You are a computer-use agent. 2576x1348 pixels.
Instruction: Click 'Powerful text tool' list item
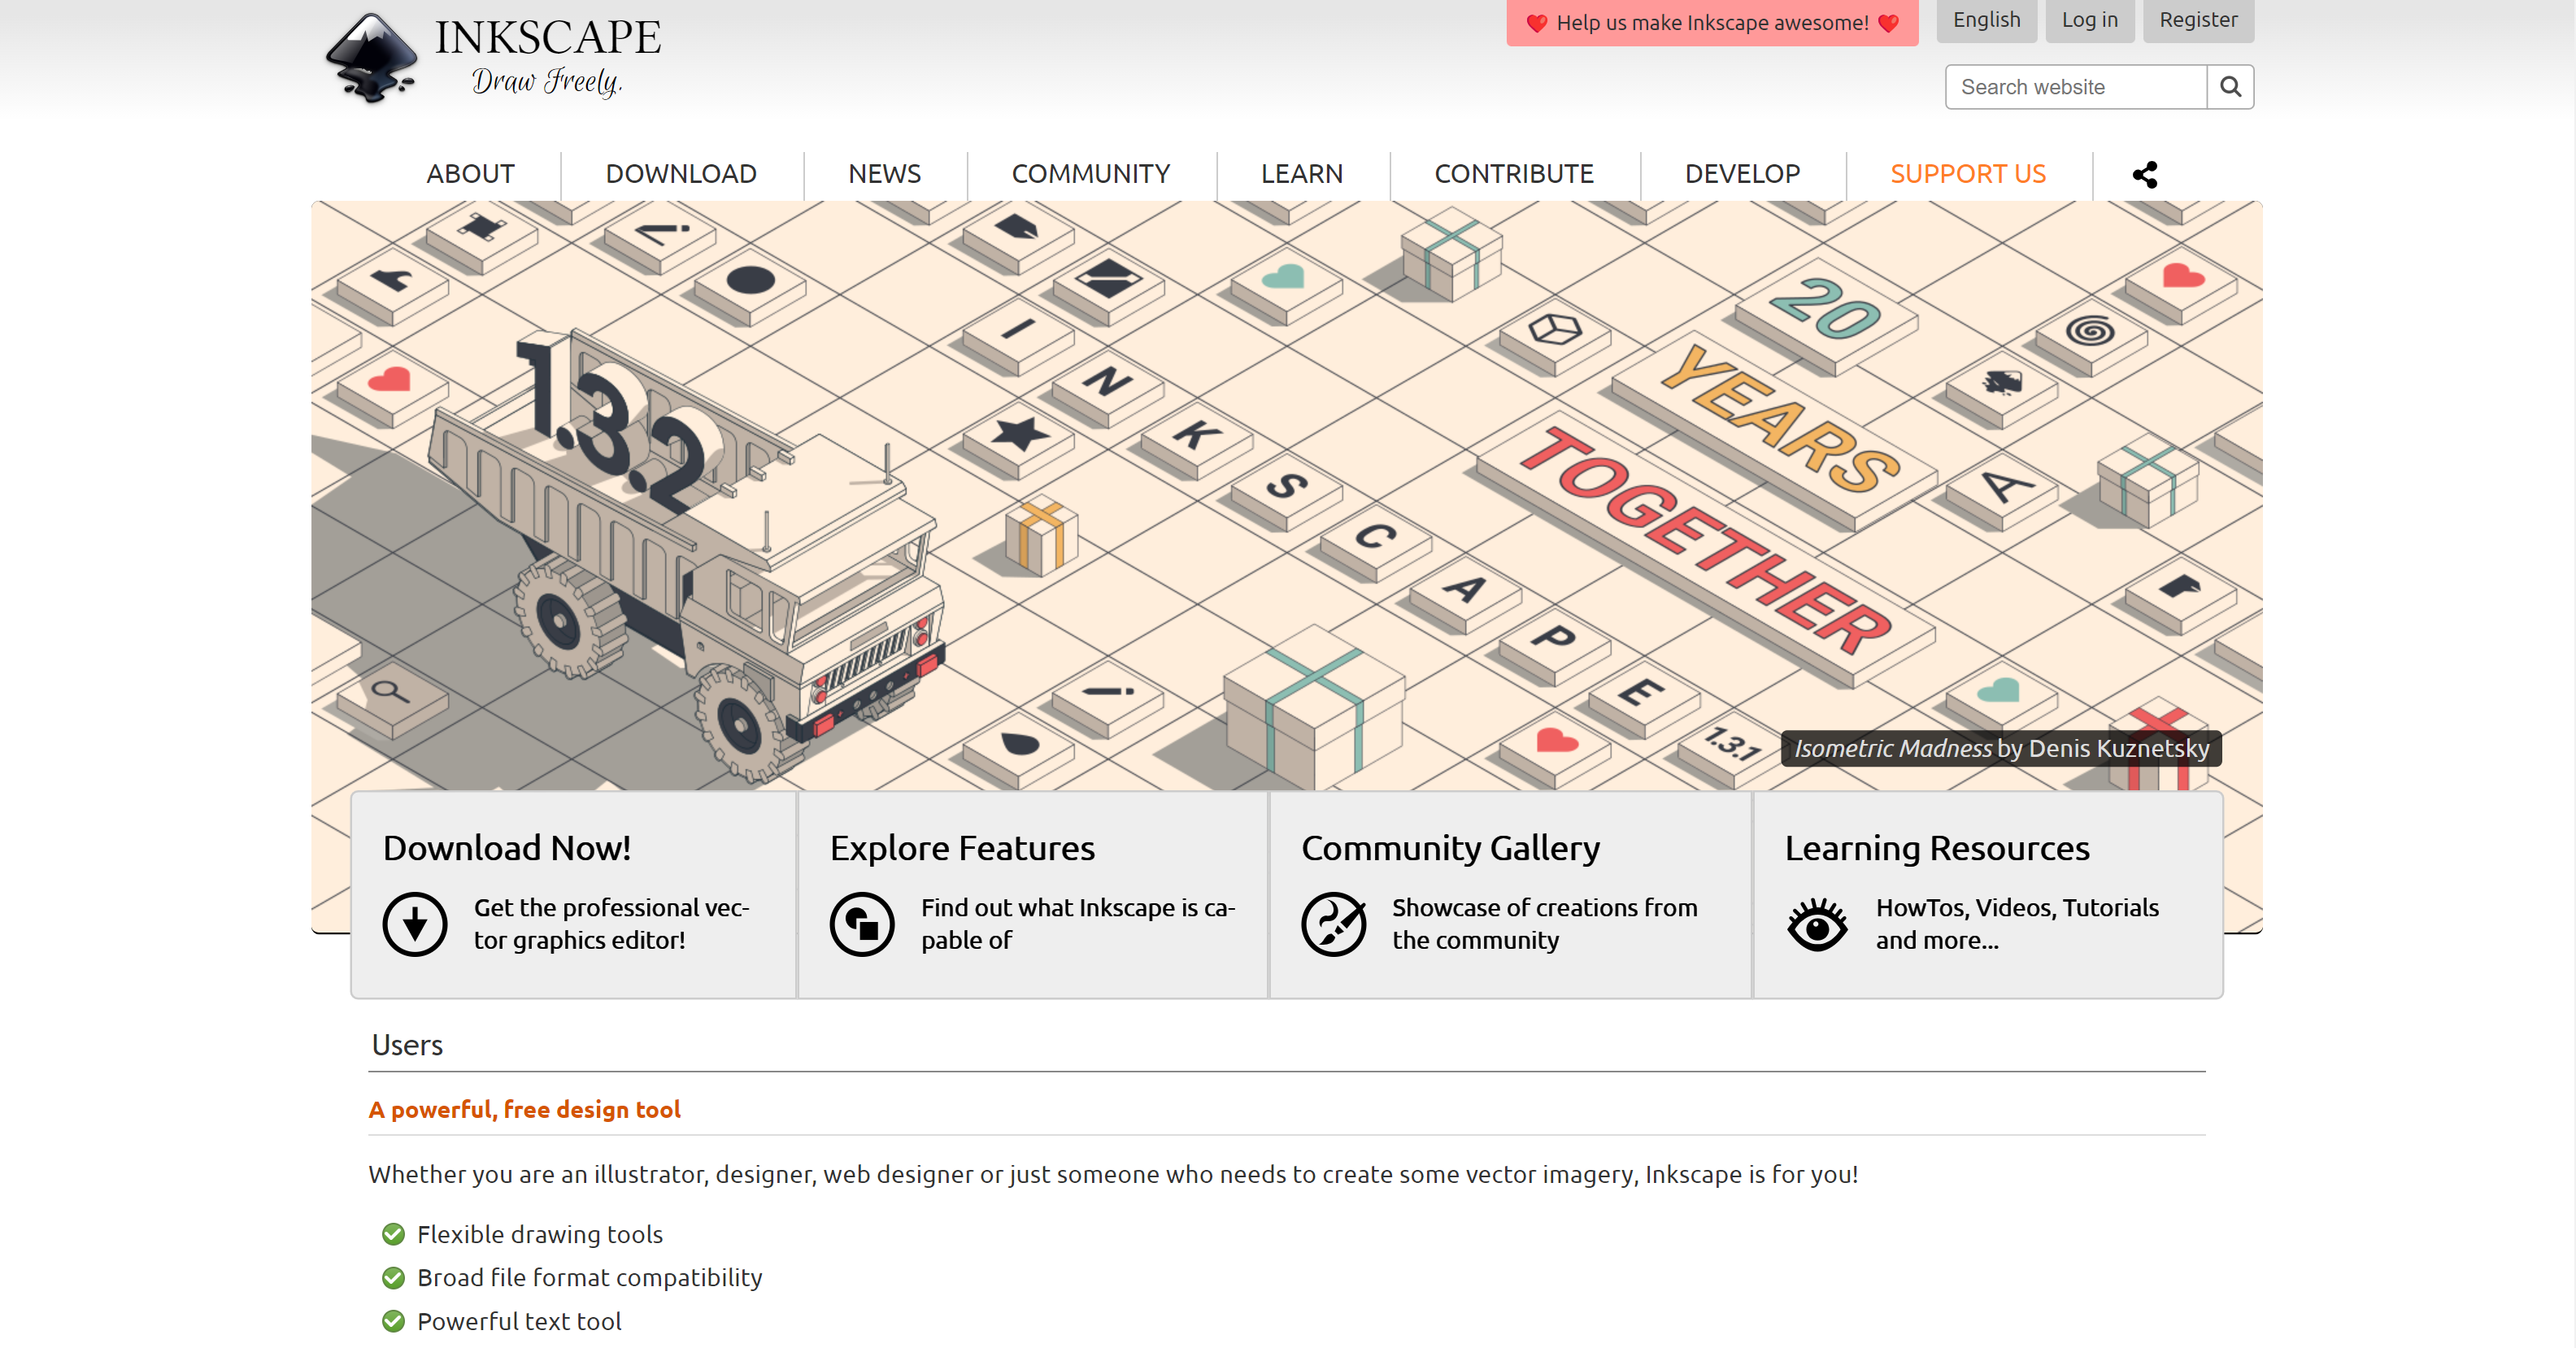(x=519, y=1321)
